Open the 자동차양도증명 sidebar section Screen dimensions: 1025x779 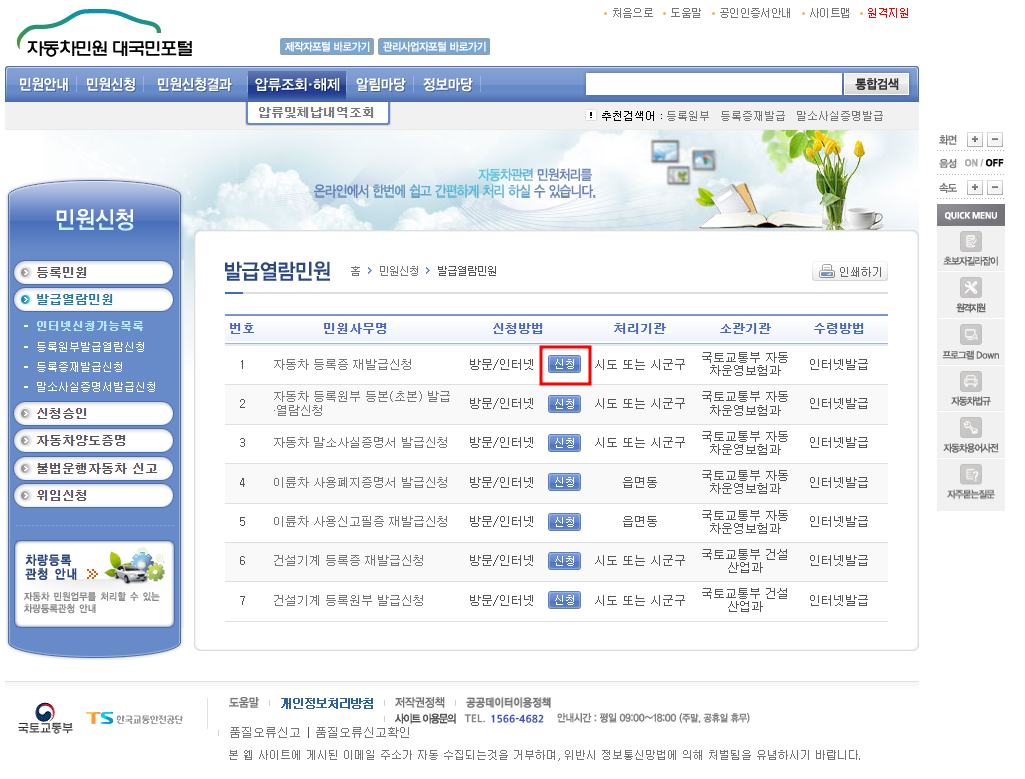93,440
